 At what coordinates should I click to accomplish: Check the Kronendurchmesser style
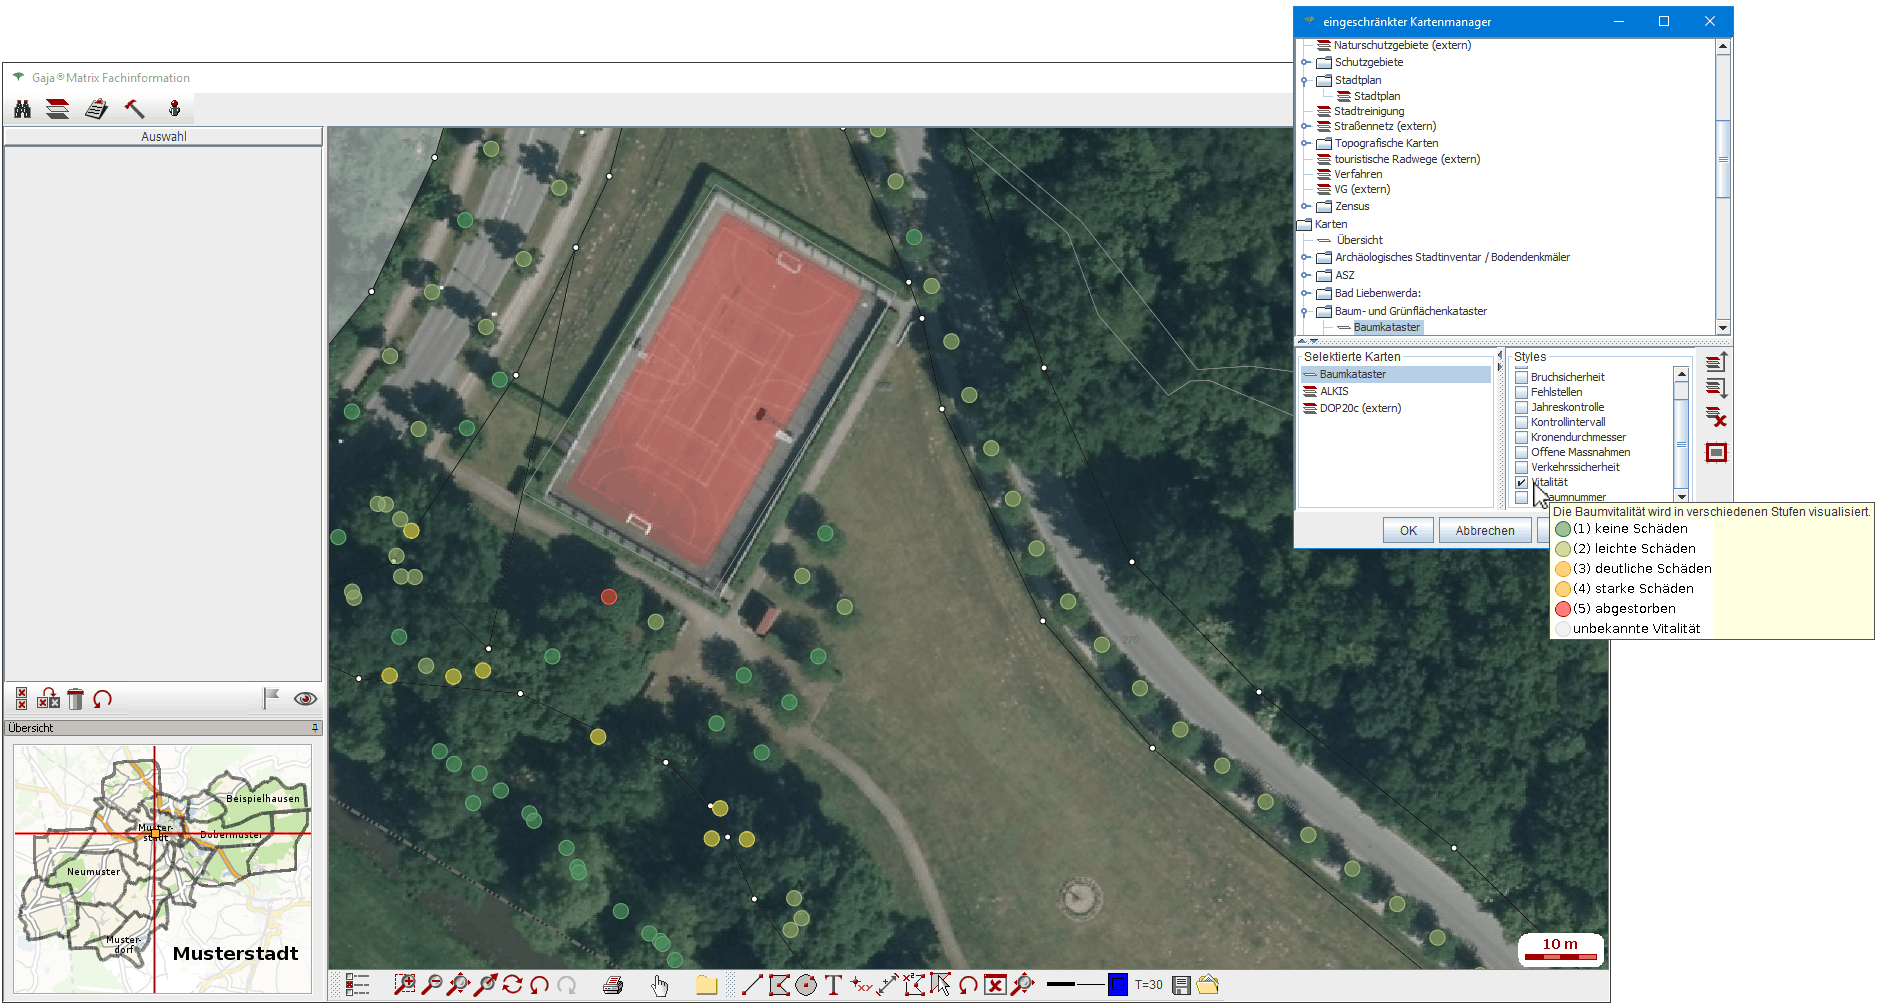click(x=1521, y=438)
